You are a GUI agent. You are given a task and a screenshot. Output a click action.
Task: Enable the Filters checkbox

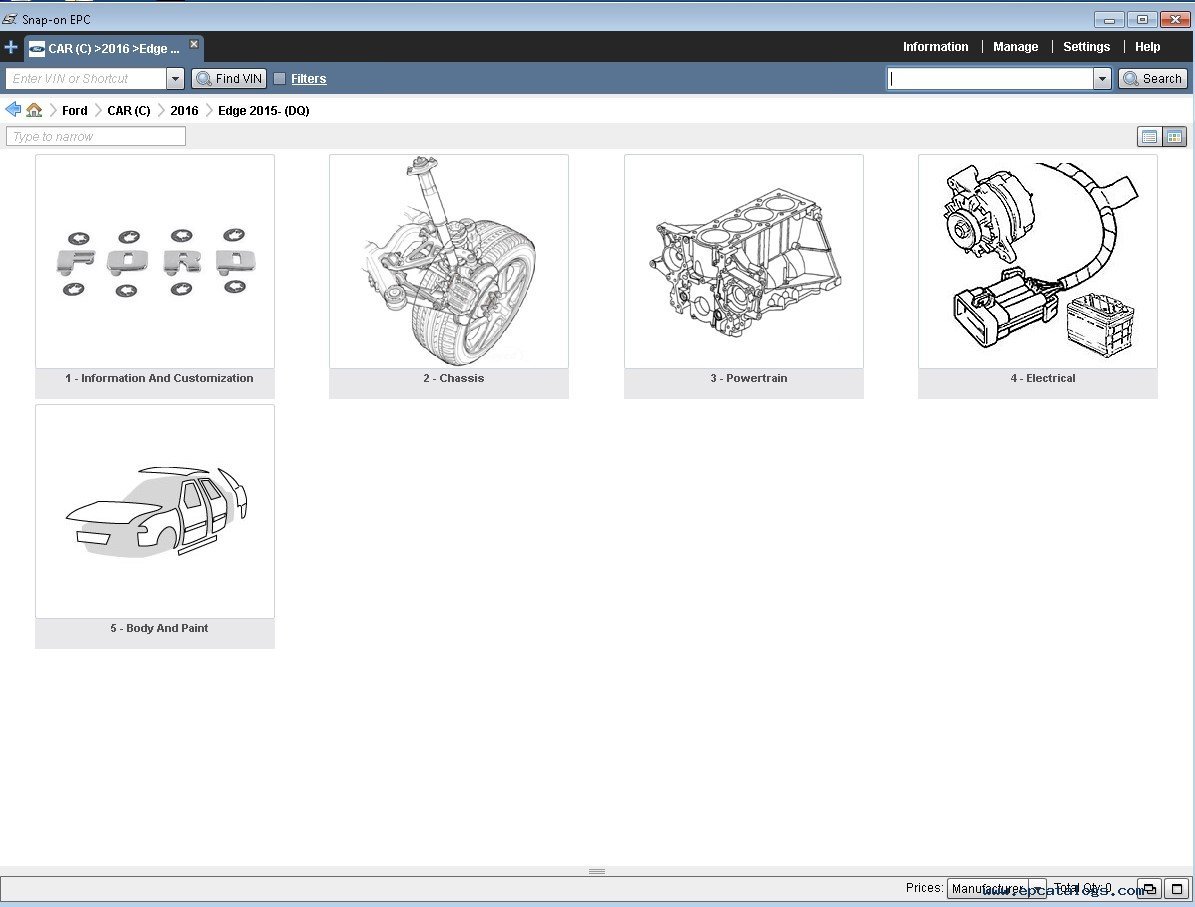click(x=280, y=79)
